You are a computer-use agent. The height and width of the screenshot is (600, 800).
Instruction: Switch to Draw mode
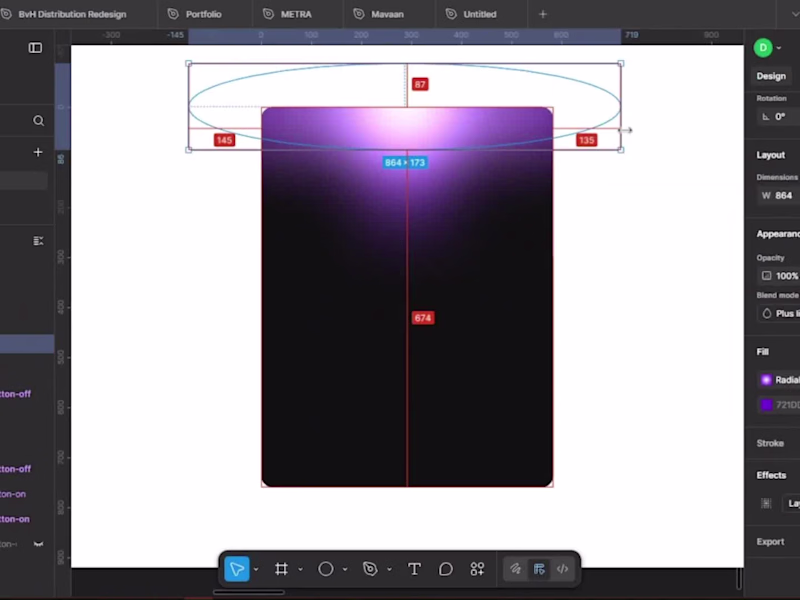tap(515, 569)
